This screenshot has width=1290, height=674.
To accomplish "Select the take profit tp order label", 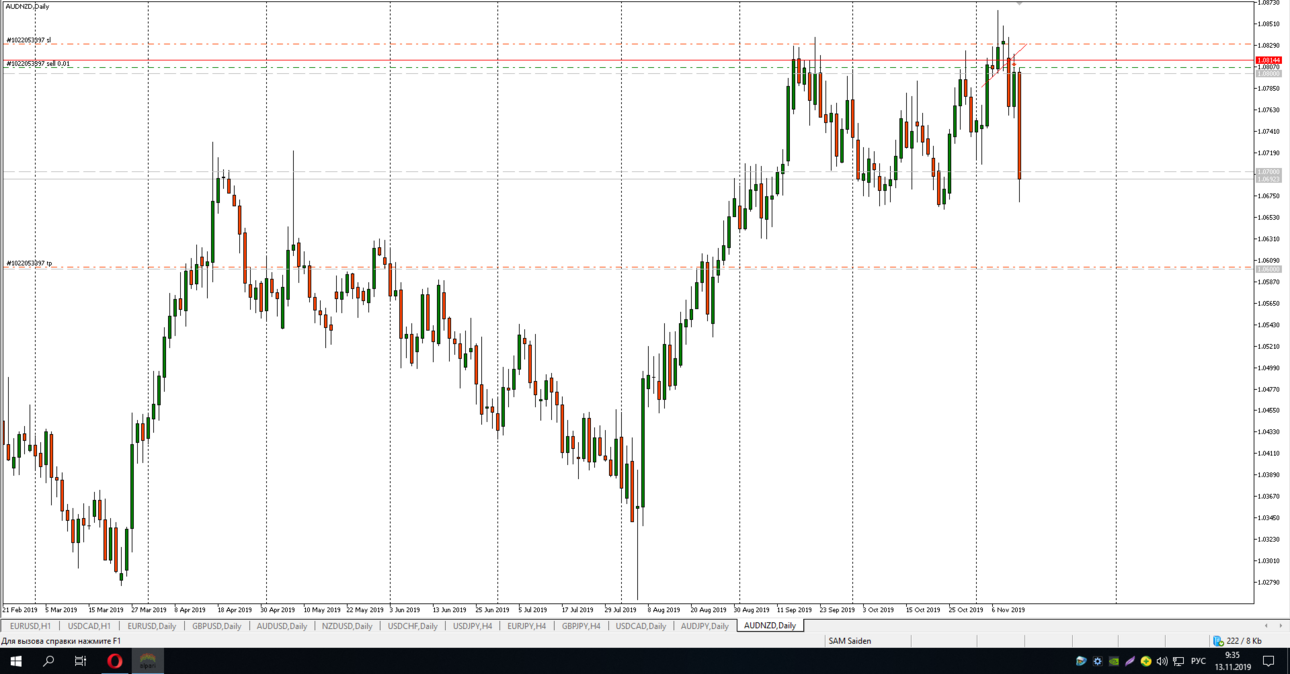I will coord(29,264).
